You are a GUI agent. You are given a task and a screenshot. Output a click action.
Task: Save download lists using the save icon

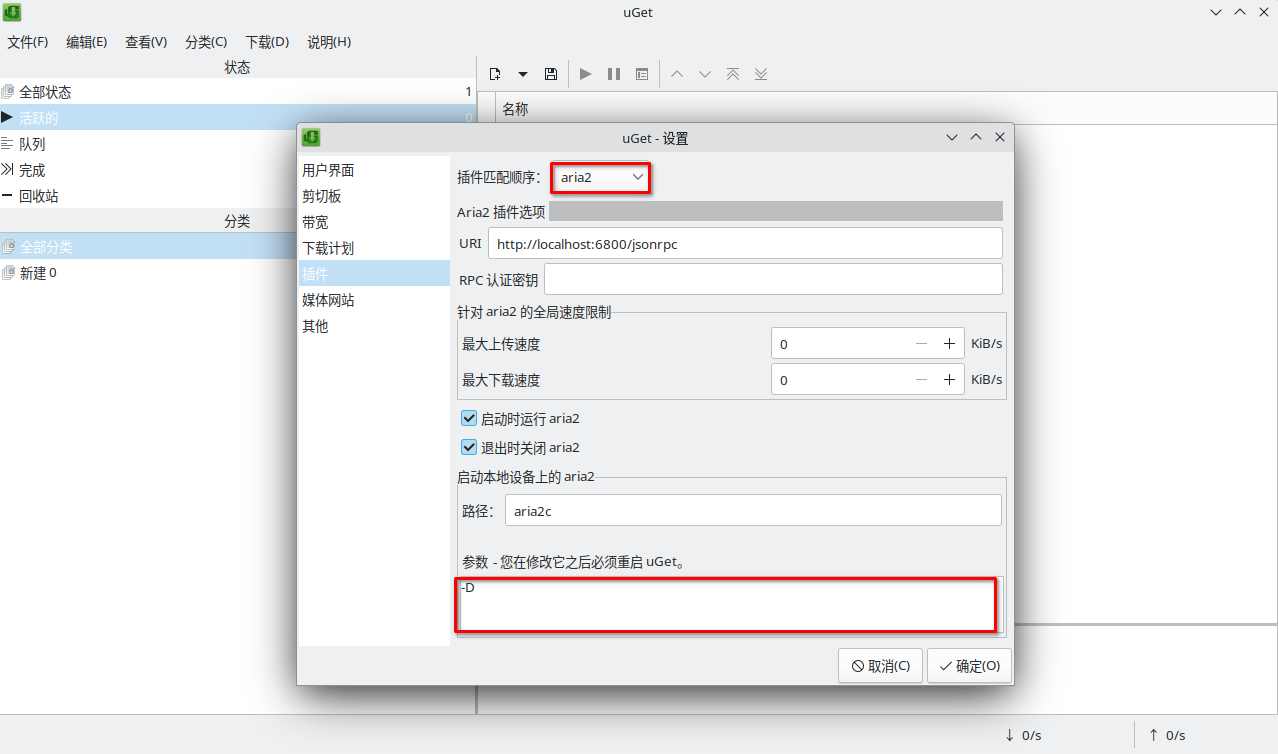[550, 73]
